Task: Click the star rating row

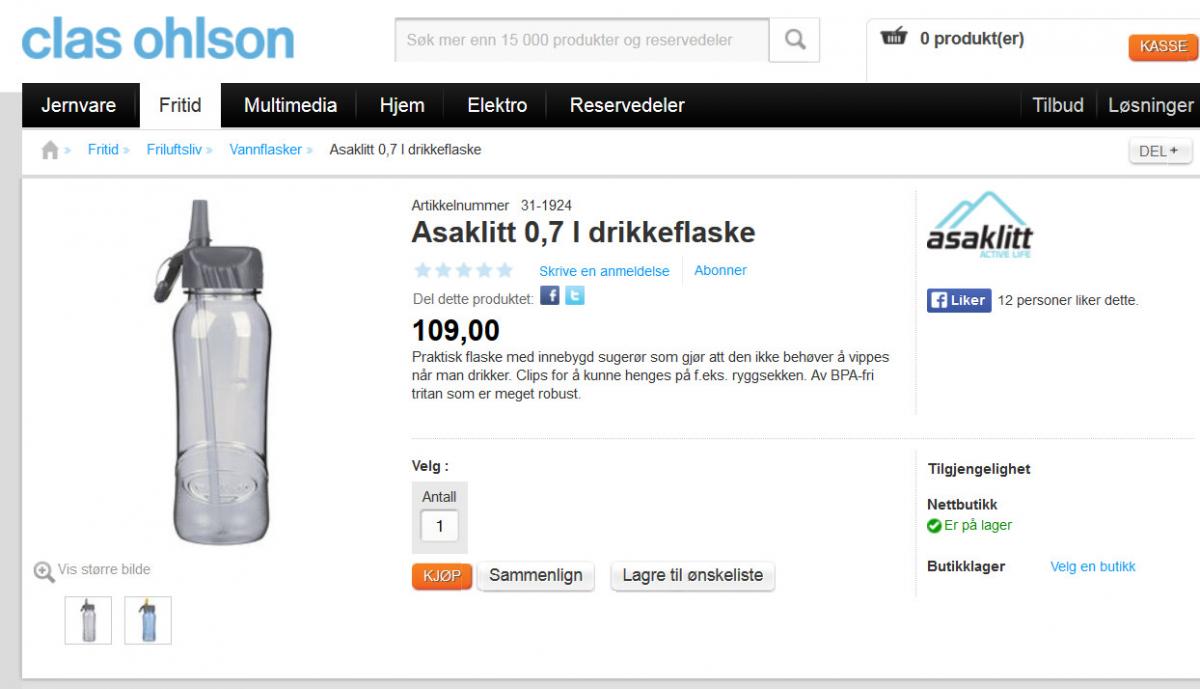Action: coord(464,270)
